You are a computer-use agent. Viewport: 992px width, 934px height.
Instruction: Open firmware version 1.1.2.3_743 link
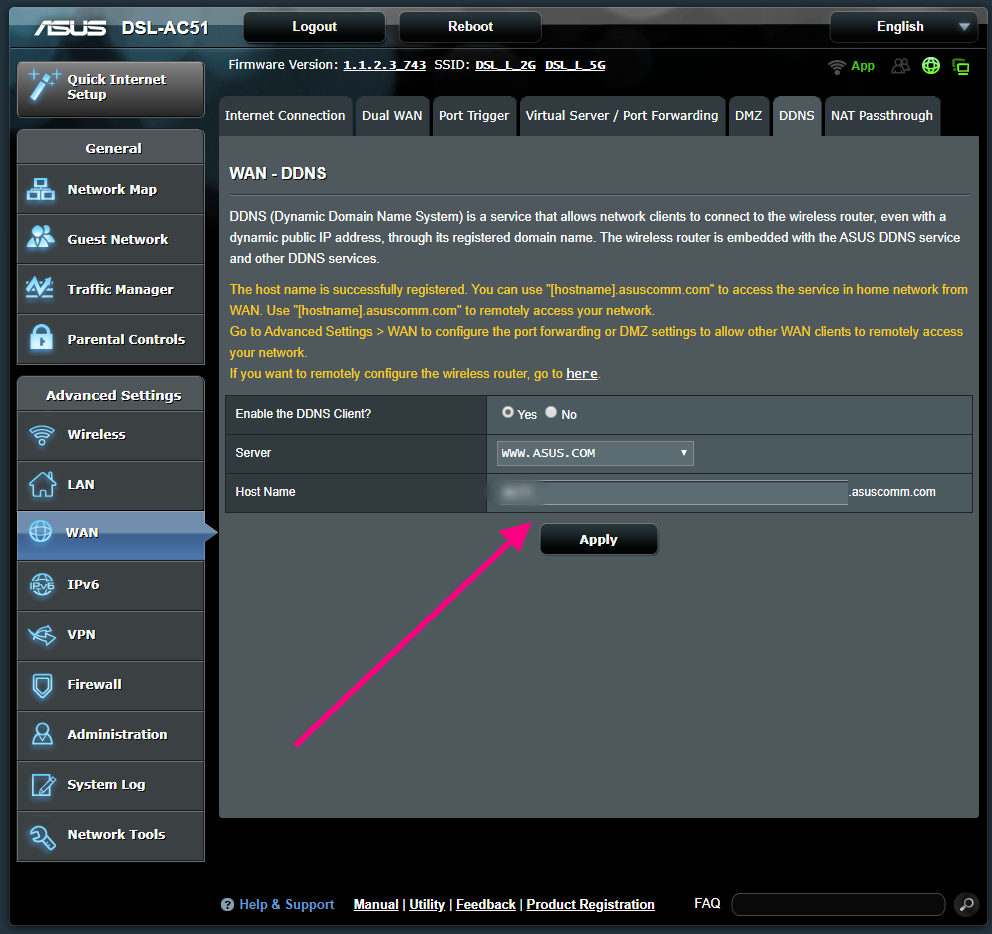(x=385, y=65)
